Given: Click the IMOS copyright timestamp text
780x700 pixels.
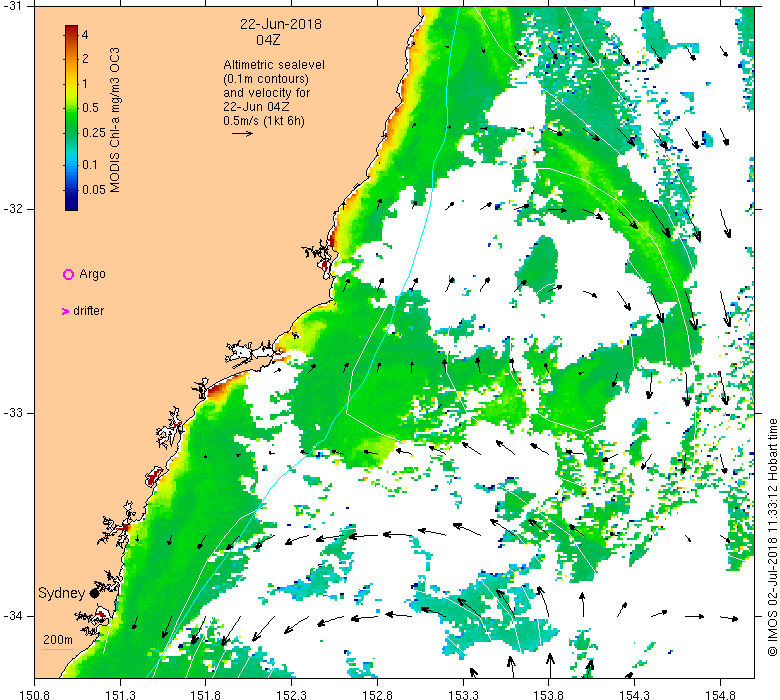Looking at the screenshot, I should (773, 537).
